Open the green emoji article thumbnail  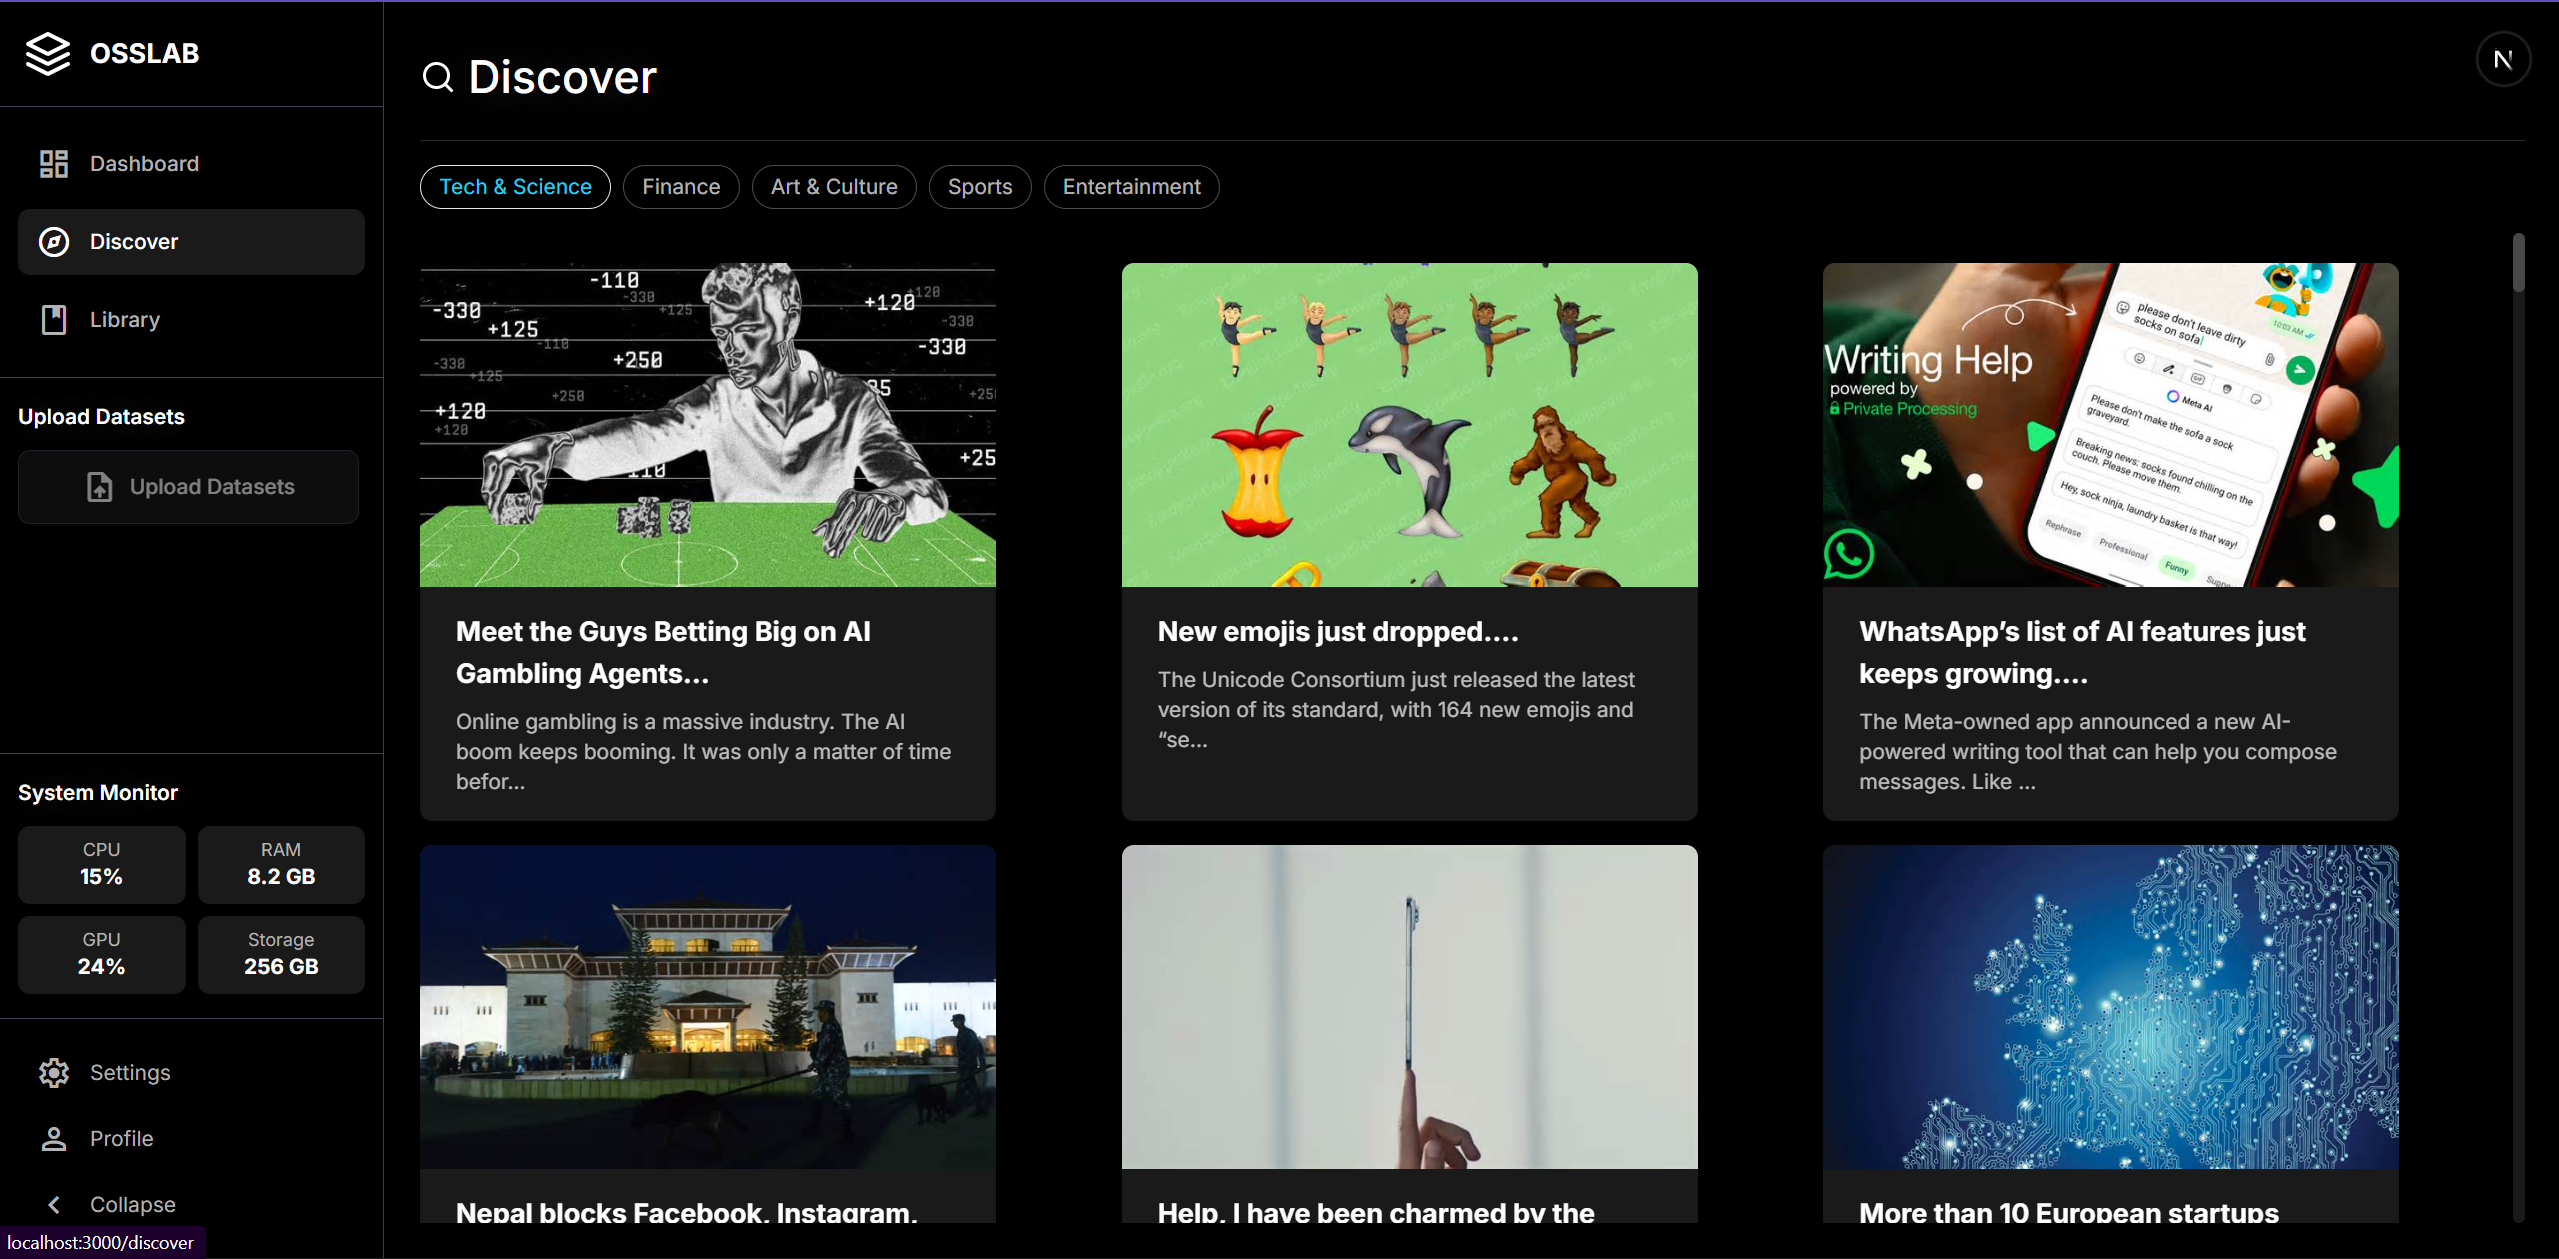tap(1409, 424)
